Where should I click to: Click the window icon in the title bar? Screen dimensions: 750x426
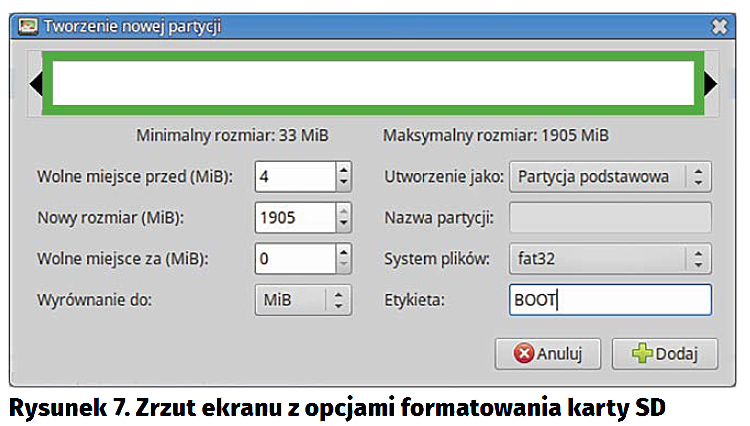(x=30, y=24)
